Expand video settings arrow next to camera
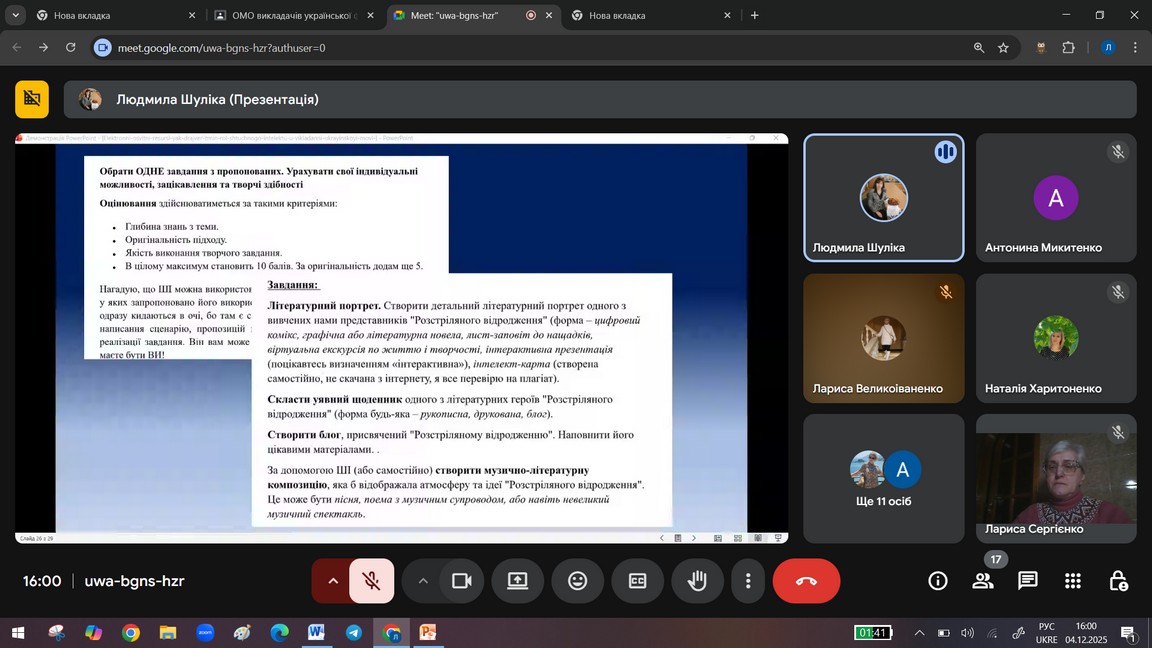The image size is (1152, 648). pos(423,581)
